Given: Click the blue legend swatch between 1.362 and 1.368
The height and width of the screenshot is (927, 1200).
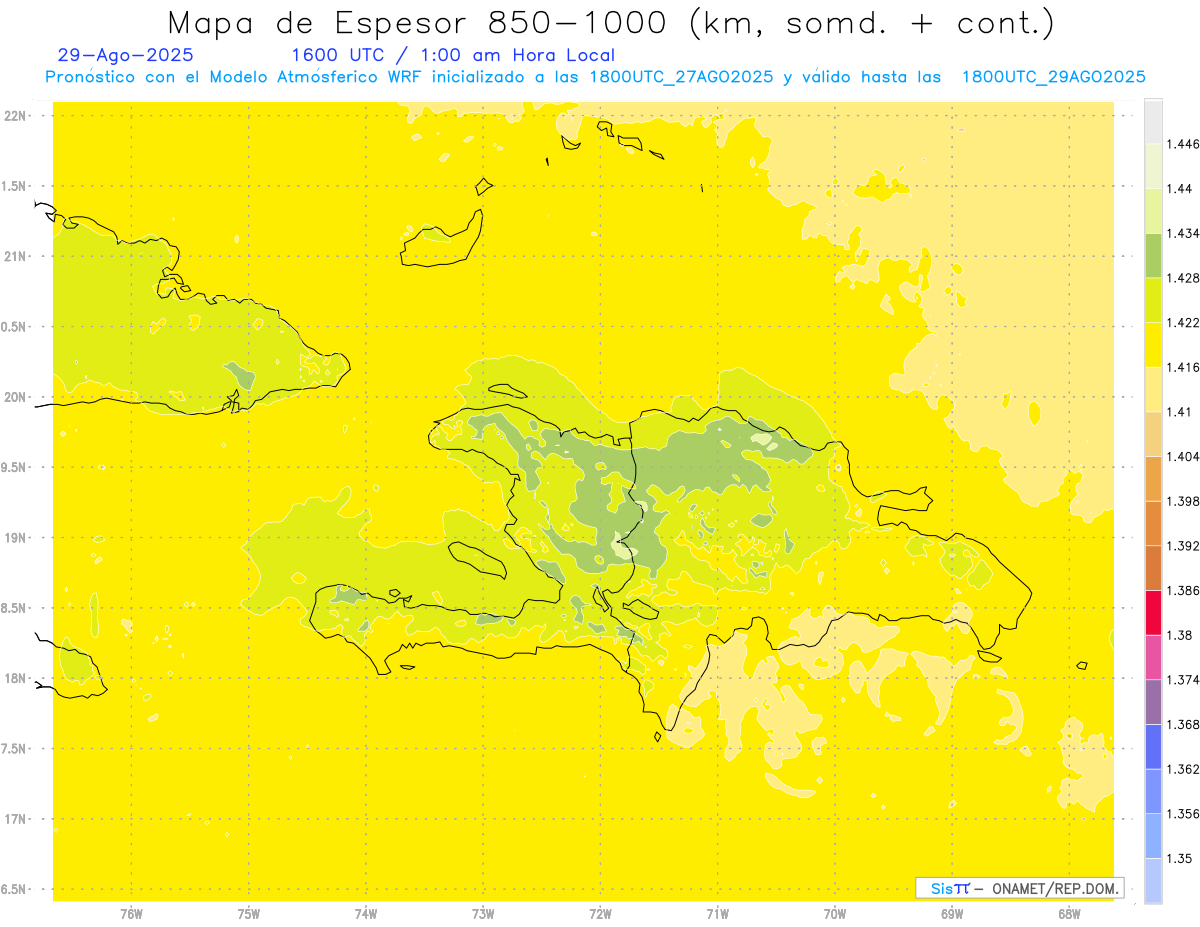Looking at the screenshot, I should pos(1153,746).
